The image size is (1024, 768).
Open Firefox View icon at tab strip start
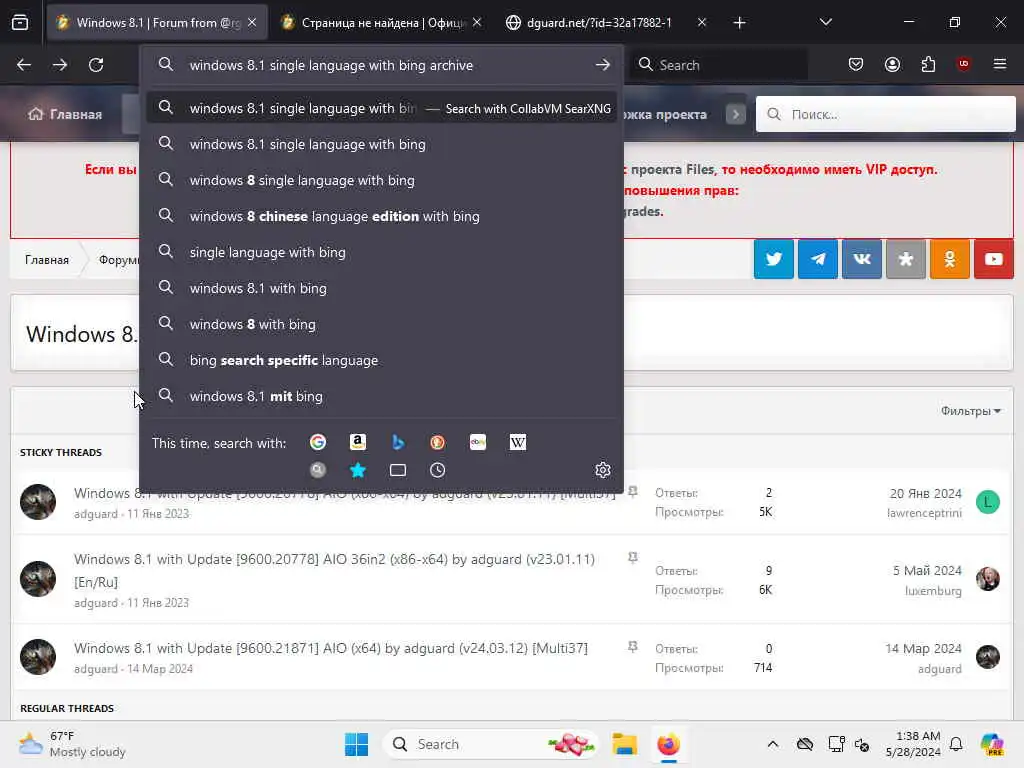20,23
